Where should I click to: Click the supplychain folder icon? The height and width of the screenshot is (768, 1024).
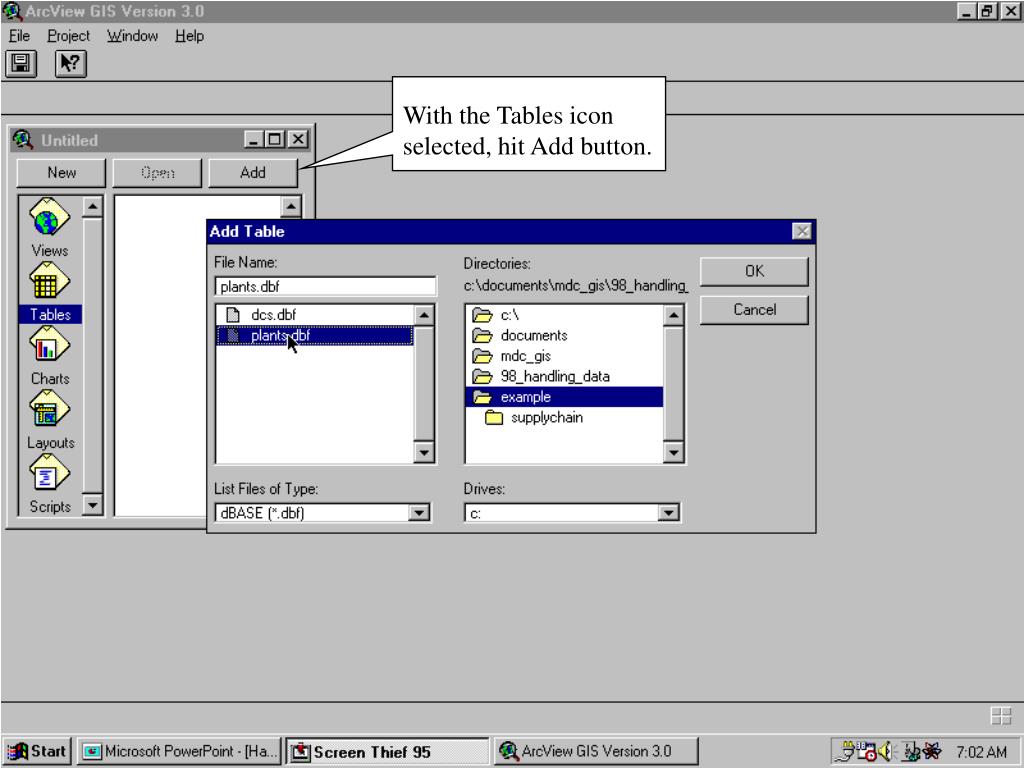494,418
